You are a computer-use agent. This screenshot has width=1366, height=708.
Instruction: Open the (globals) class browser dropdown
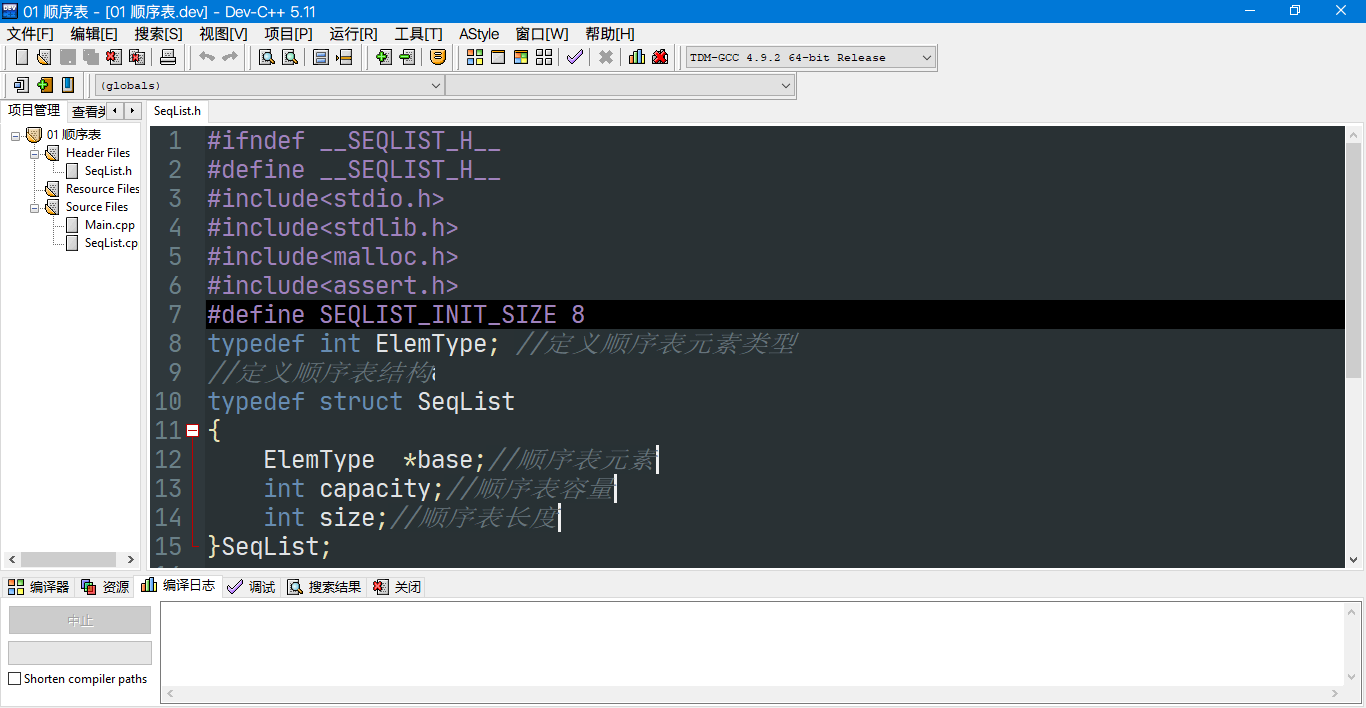click(436, 85)
